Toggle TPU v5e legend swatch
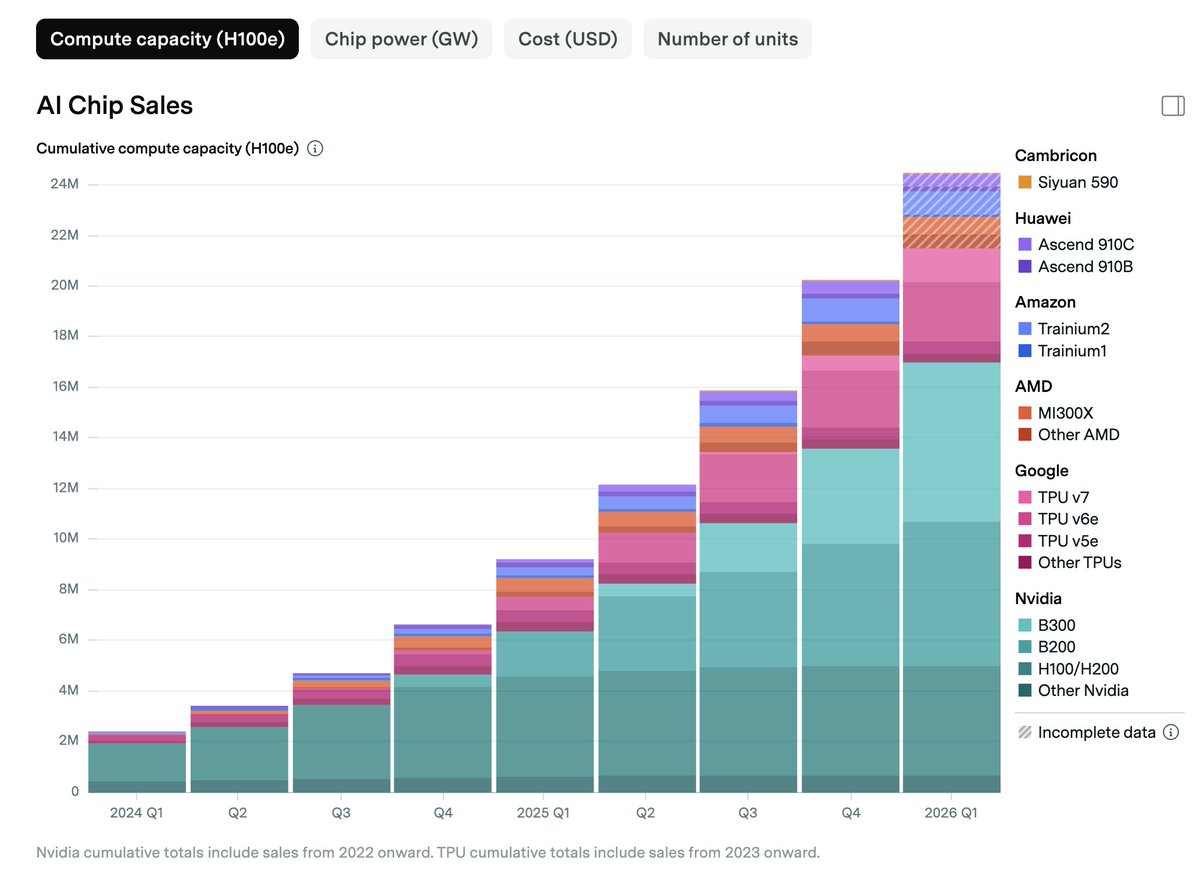This screenshot has width=1200, height=871. (1024, 540)
